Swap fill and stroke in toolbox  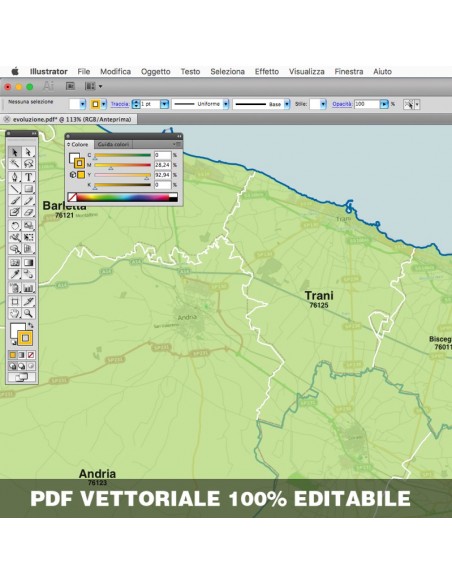31,326
